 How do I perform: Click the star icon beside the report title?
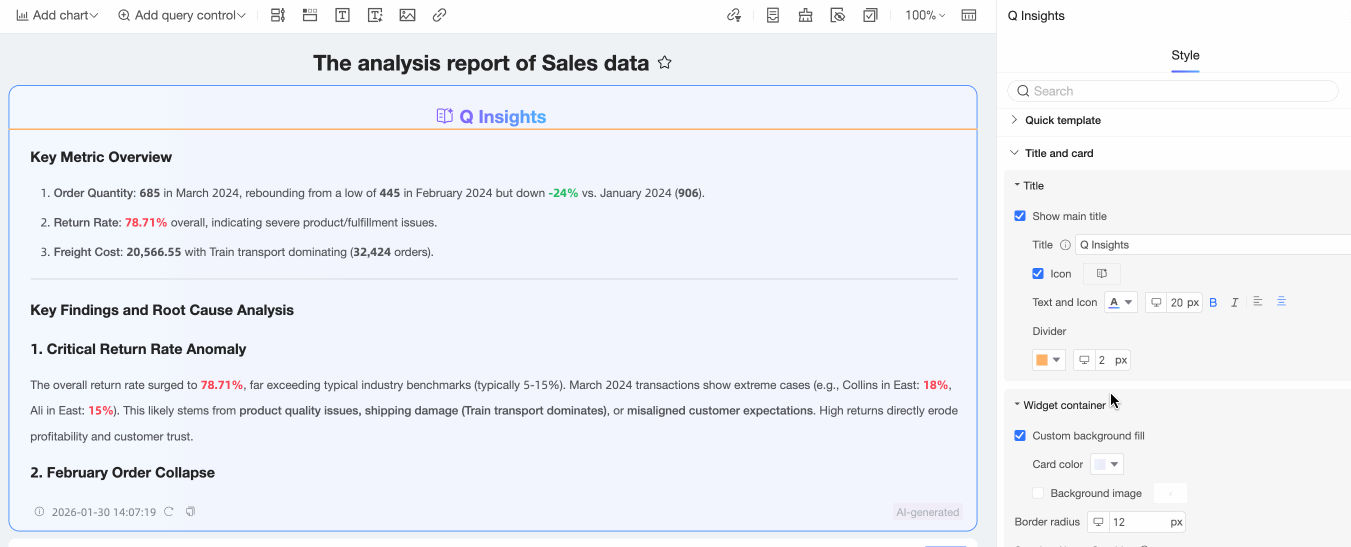(665, 63)
